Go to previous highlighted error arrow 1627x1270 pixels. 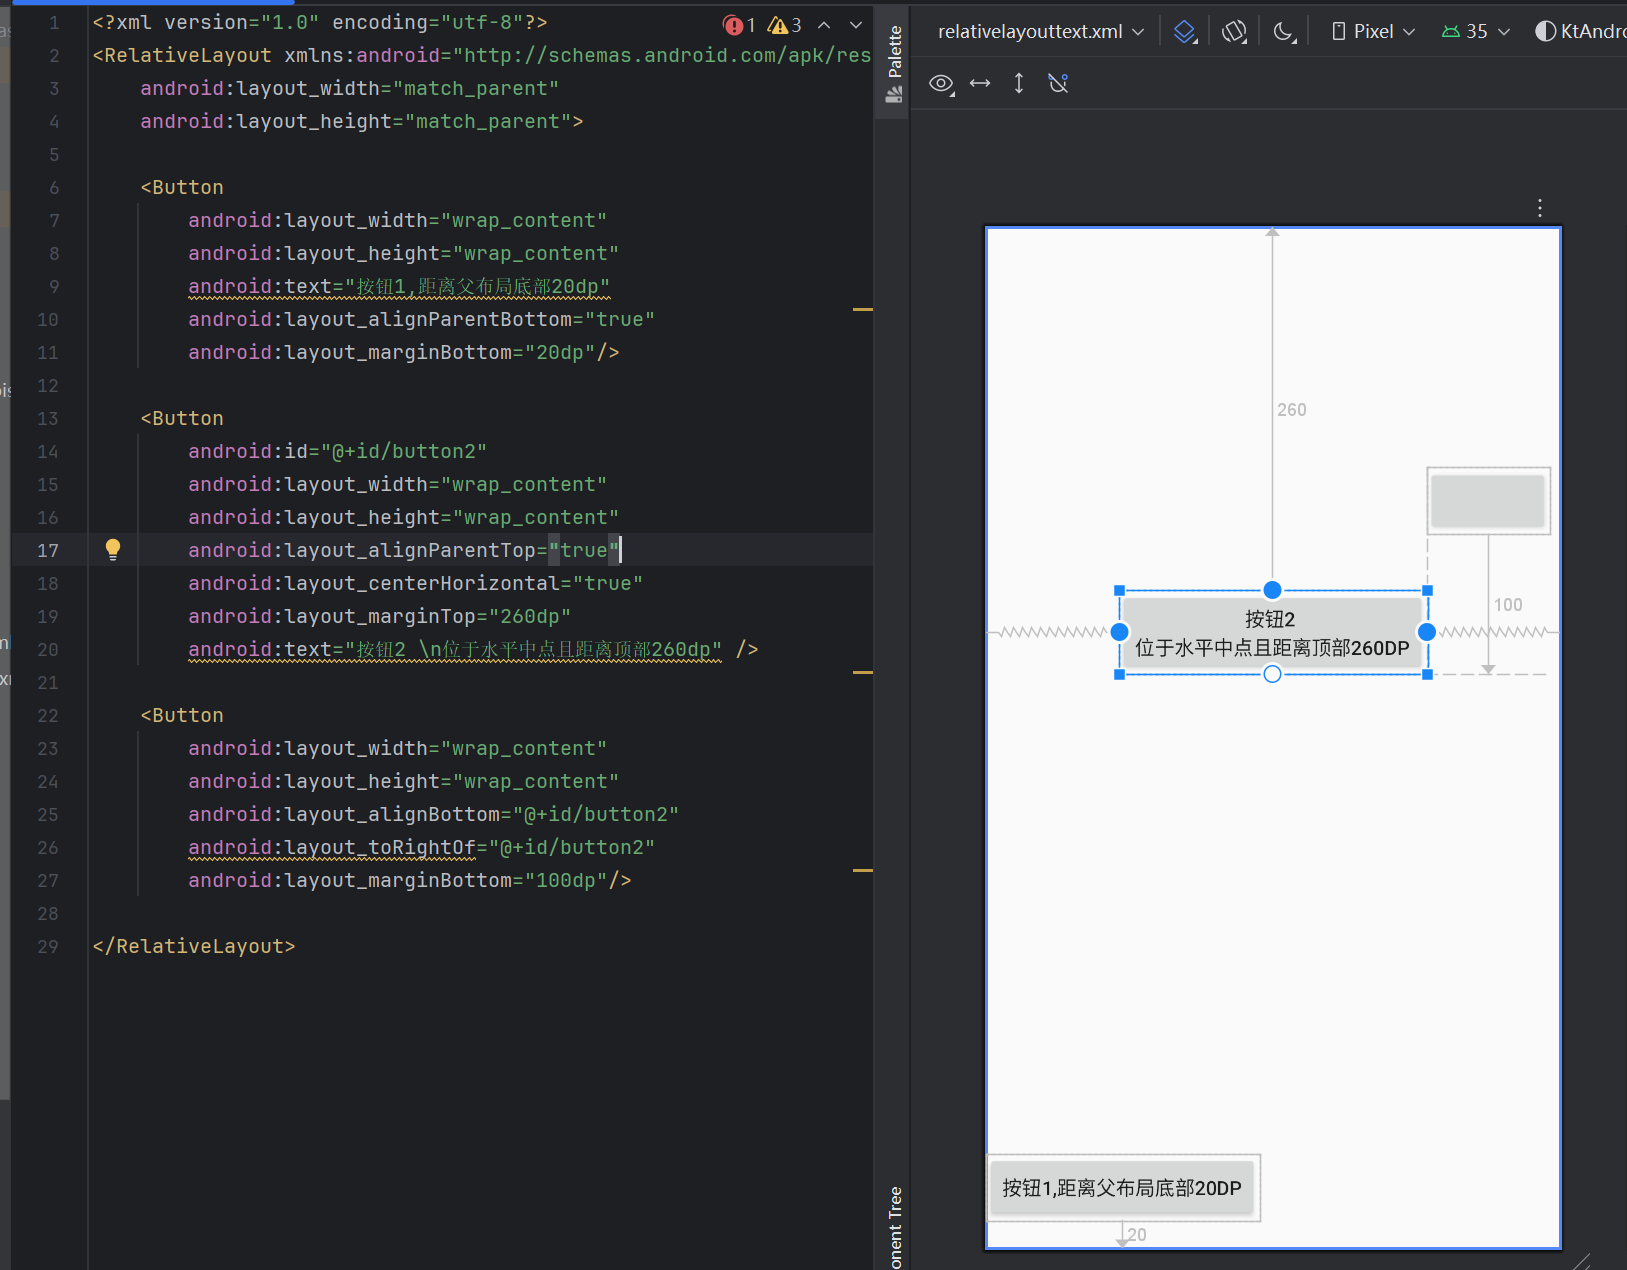(824, 25)
